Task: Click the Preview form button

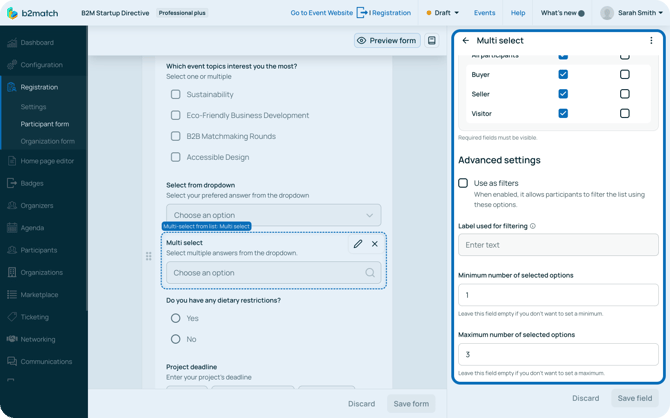Action: (387, 41)
